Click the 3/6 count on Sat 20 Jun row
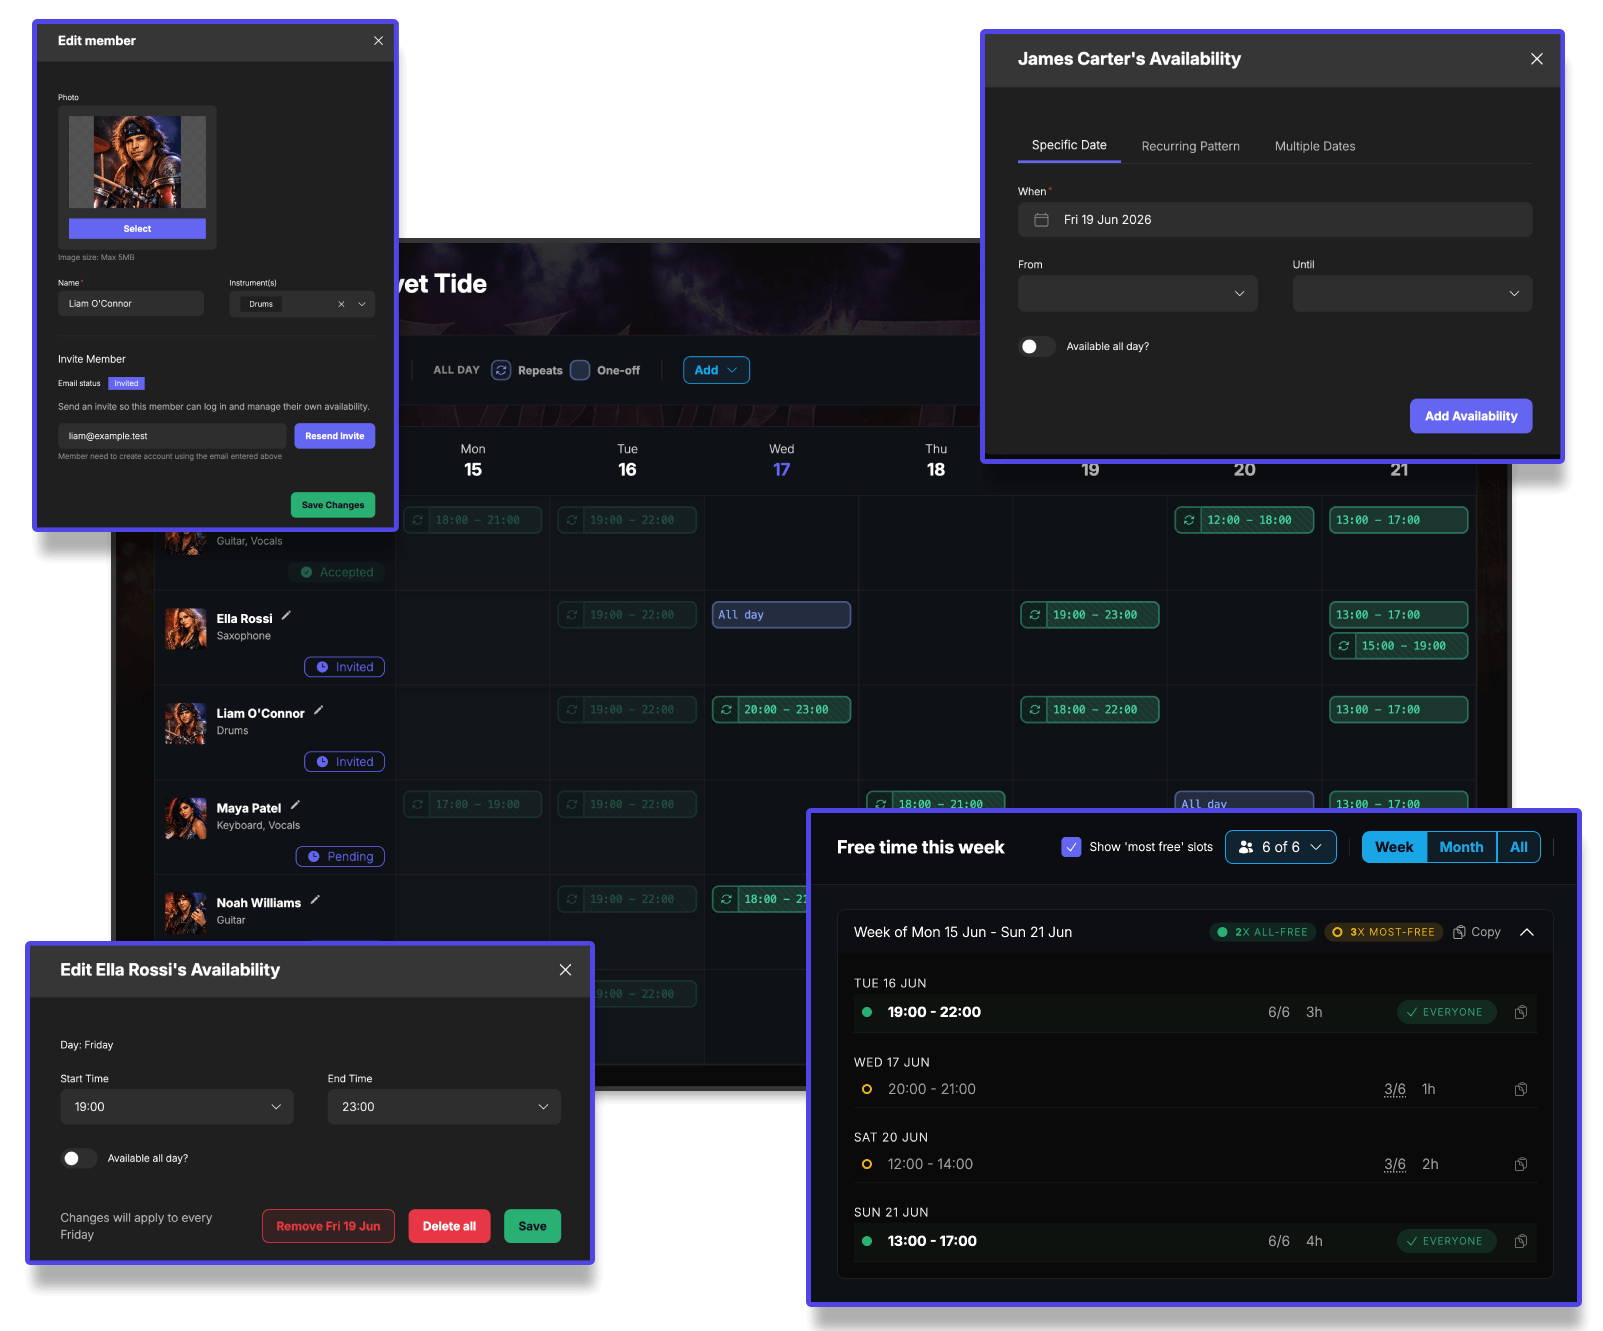This screenshot has width=1603, height=1331. click(x=1395, y=1164)
